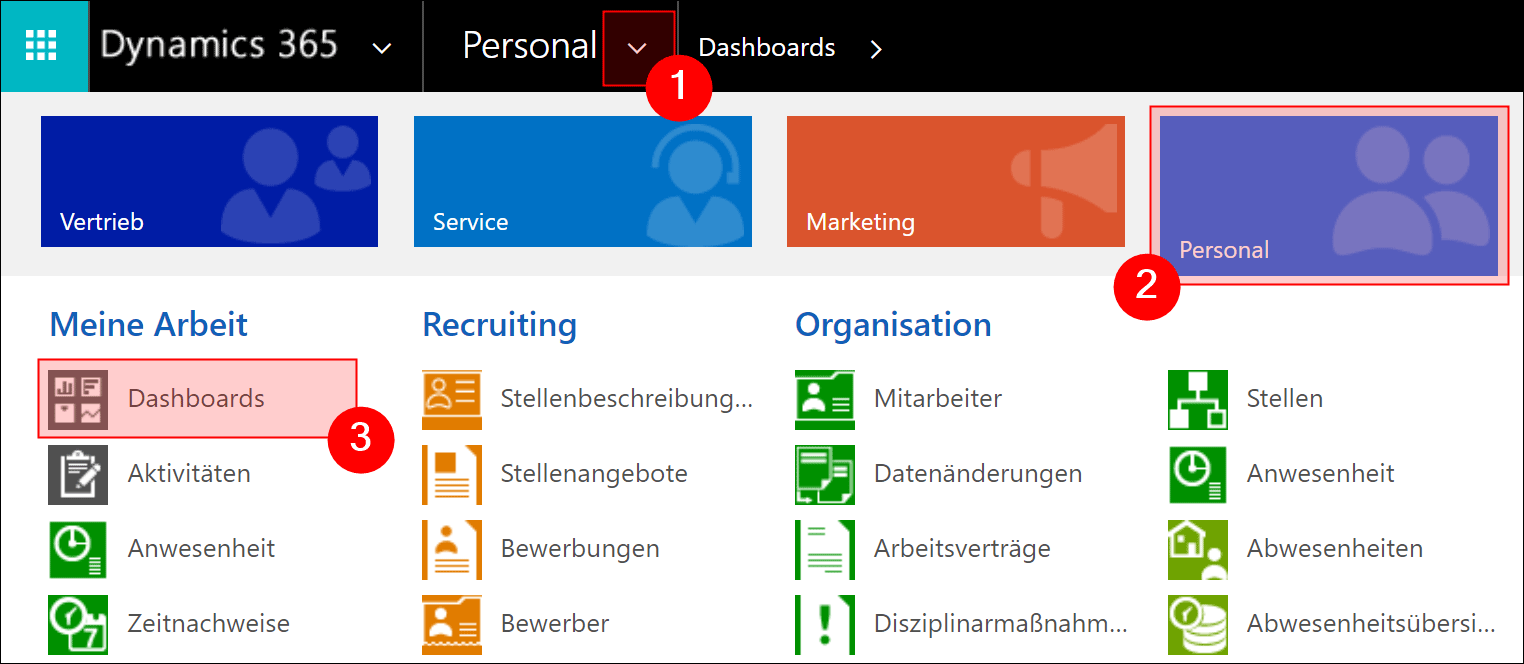
Task: Expand the Dynamics 365 dropdown chevron
Action: pyautogui.click(x=381, y=47)
